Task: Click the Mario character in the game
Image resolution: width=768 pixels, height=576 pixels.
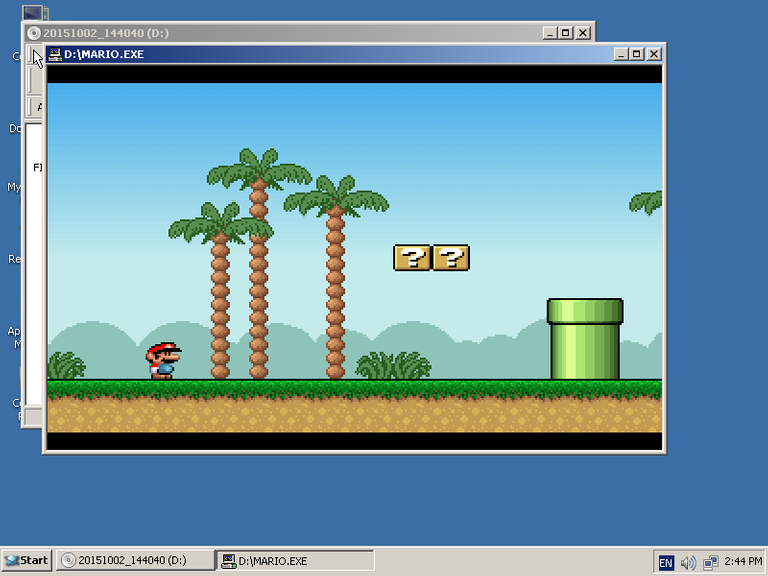Action: tap(164, 360)
